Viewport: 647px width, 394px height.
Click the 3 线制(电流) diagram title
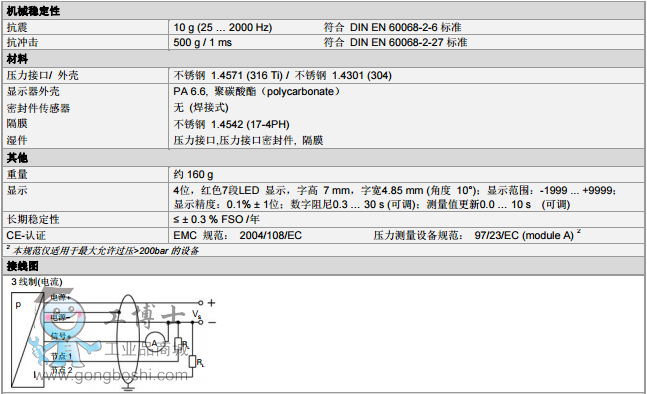[x=36, y=282]
